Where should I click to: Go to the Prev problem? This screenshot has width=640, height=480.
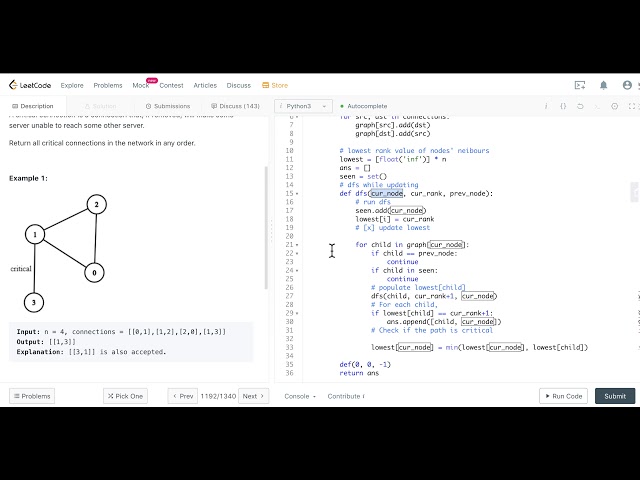183,396
